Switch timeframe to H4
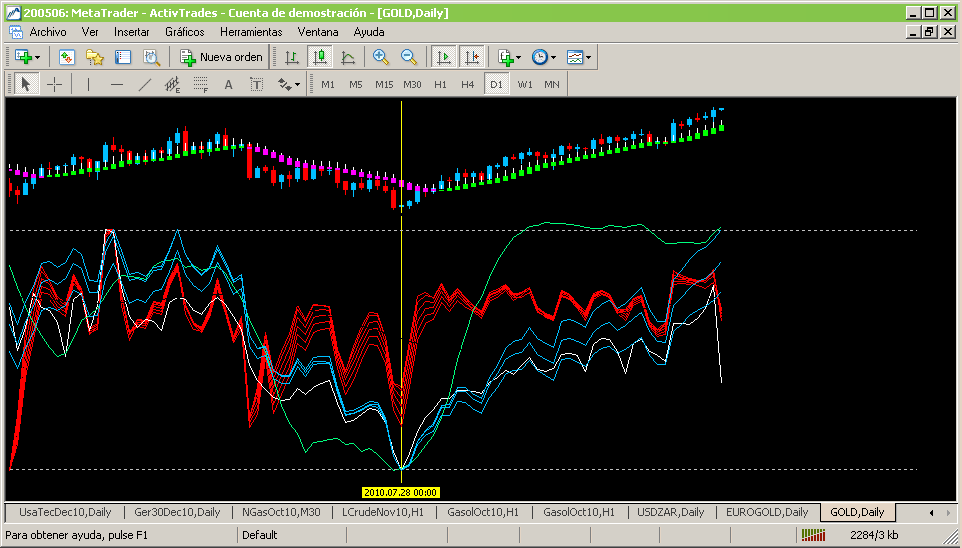Viewport: 962px width, 548px height. click(467, 84)
